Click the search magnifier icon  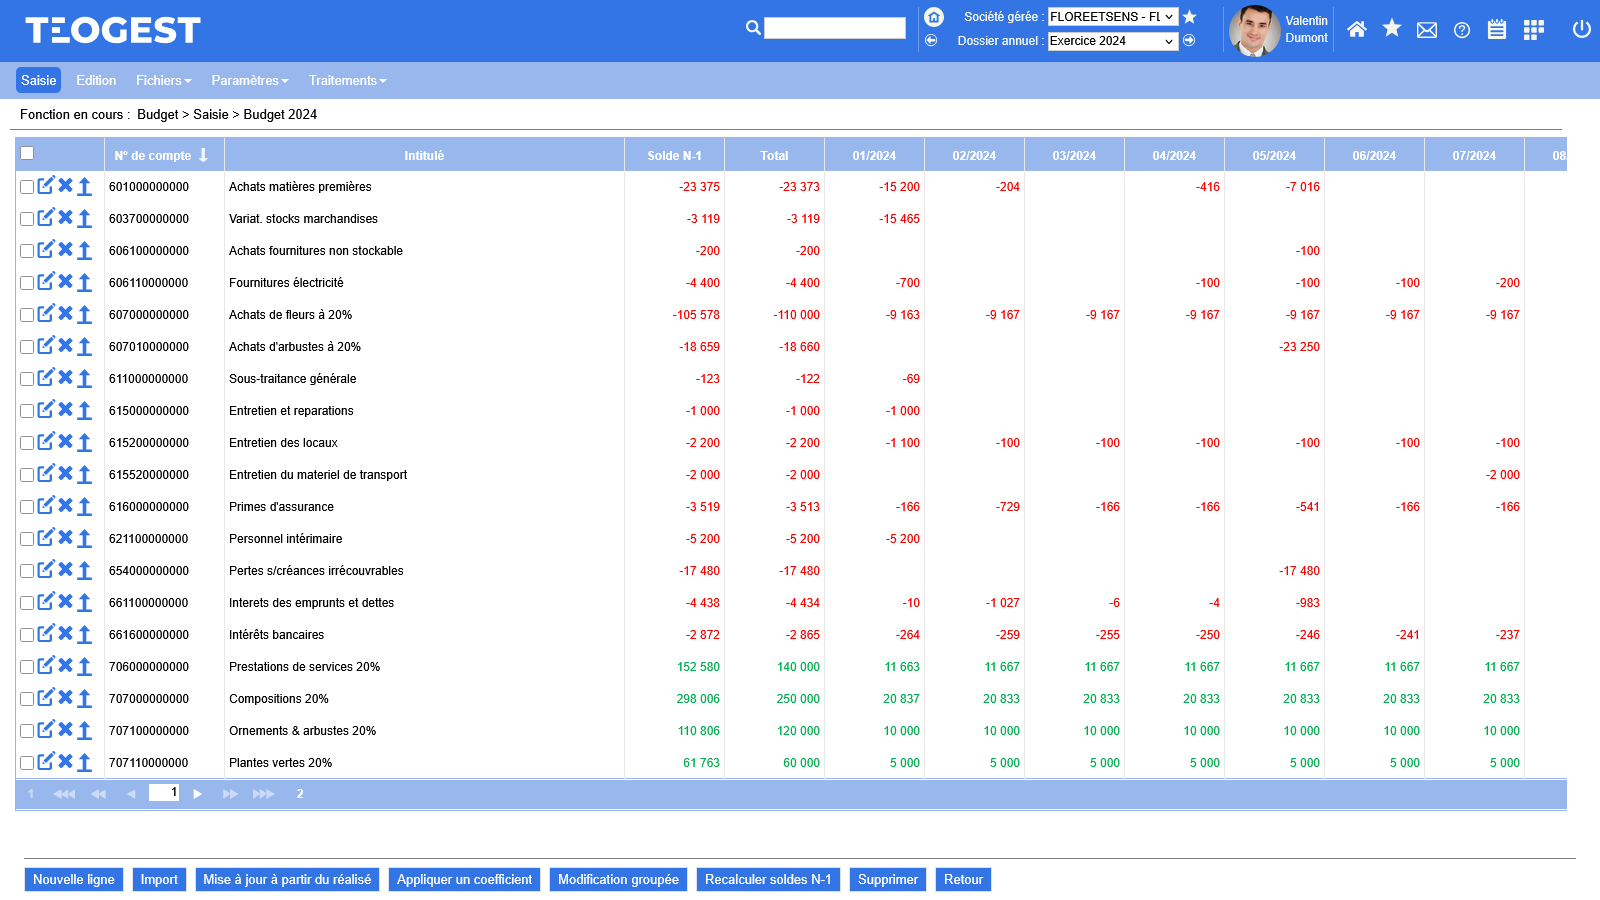(x=753, y=28)
